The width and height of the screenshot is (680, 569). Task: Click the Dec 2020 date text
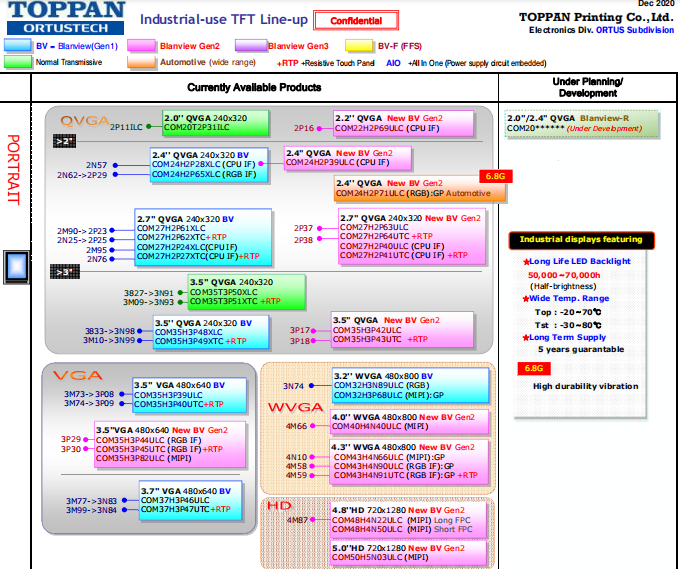656,3
